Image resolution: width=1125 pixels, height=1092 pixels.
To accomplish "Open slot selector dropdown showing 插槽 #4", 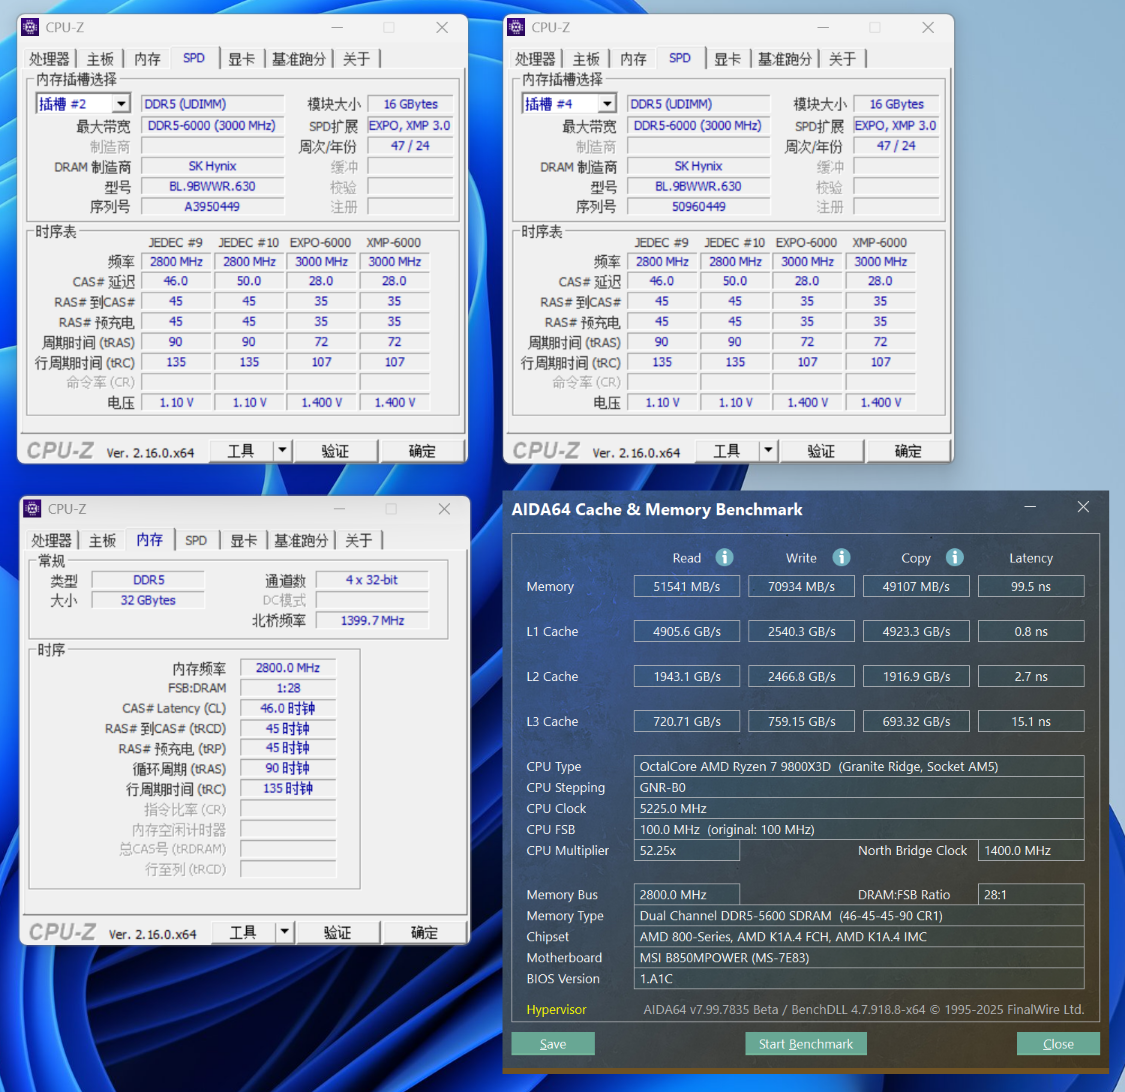I will (x=607, y=104).
